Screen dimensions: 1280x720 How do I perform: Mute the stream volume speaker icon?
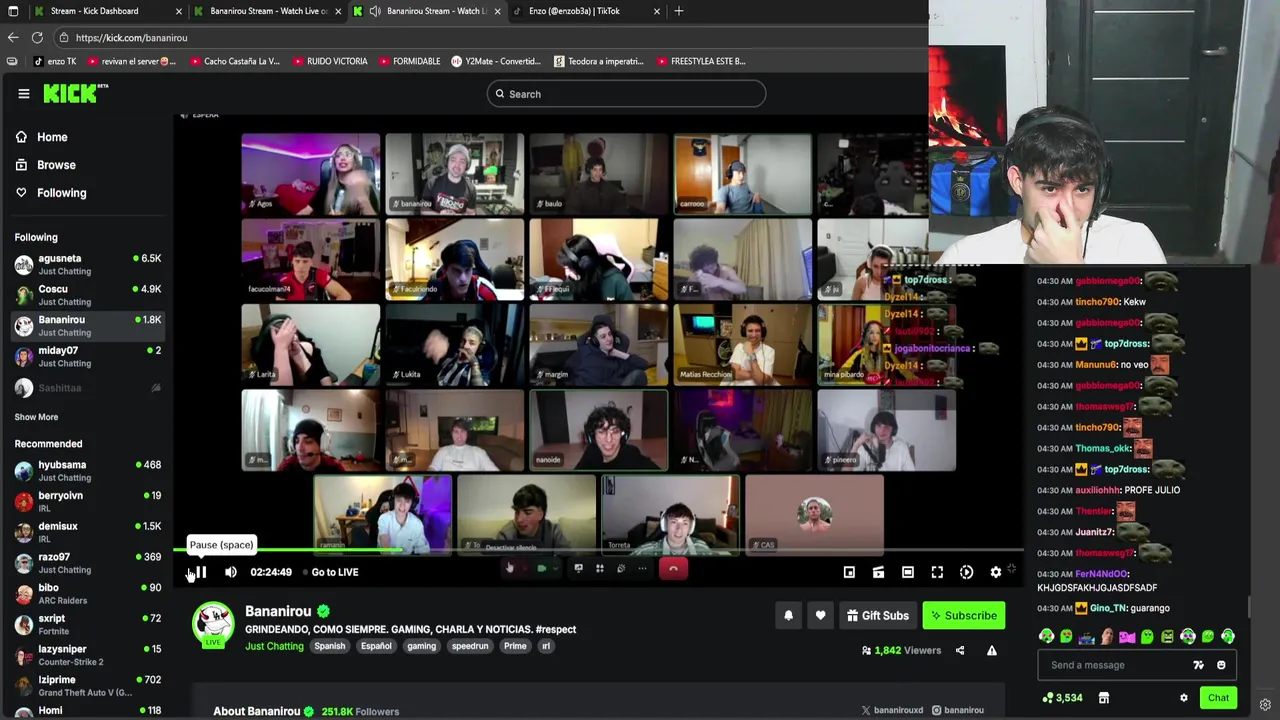point(231,572)
